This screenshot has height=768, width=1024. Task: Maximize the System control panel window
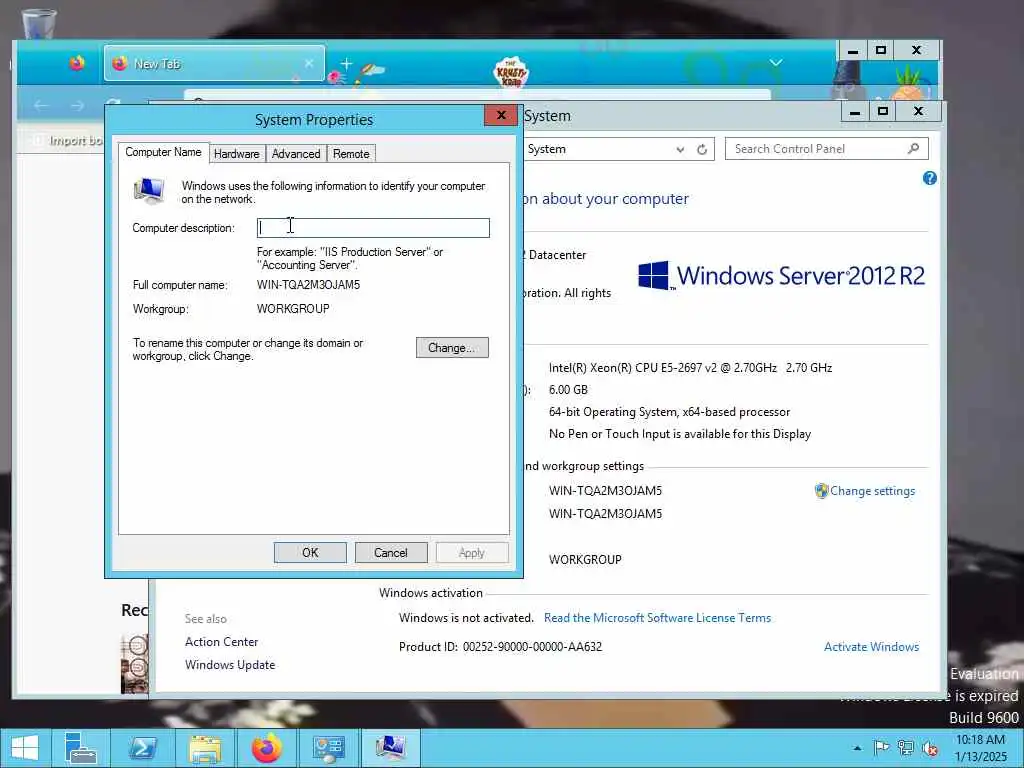coord(883,112)
